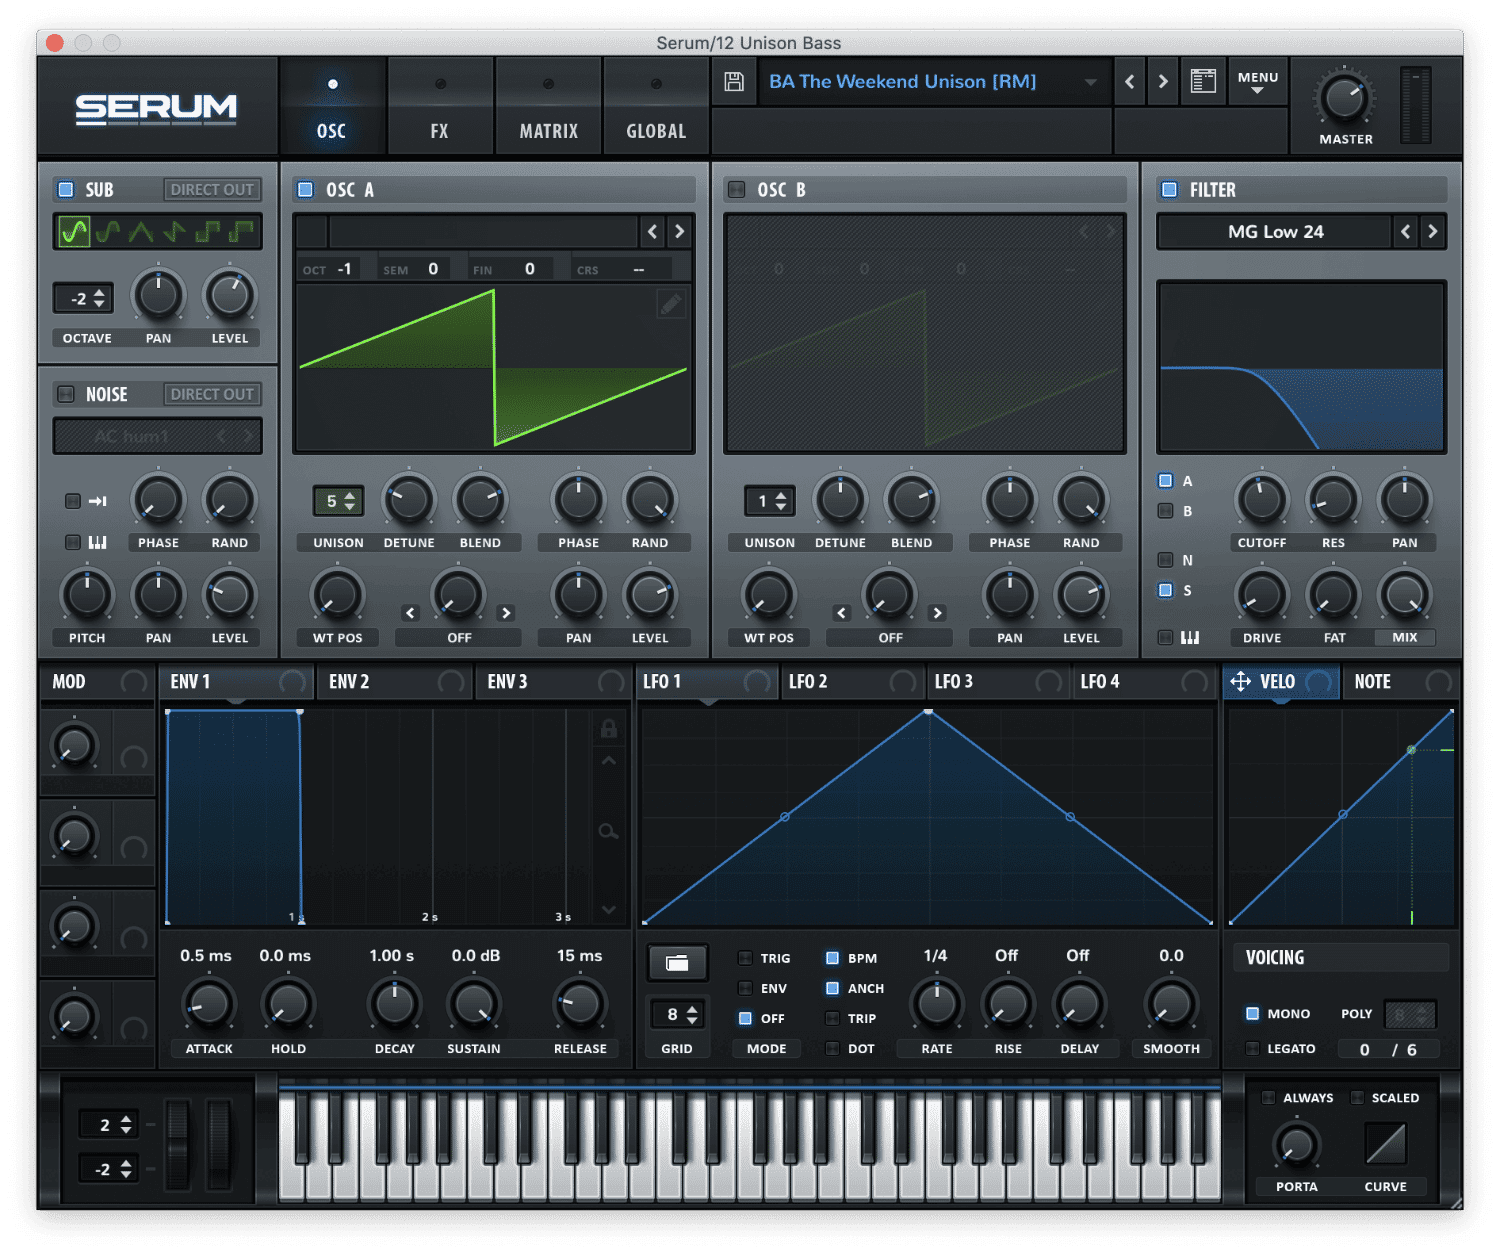Click the OSC A warp OFF label
Image resolution: width=1500 pixels, height=1253 pixels.
(x=459, y=637)
